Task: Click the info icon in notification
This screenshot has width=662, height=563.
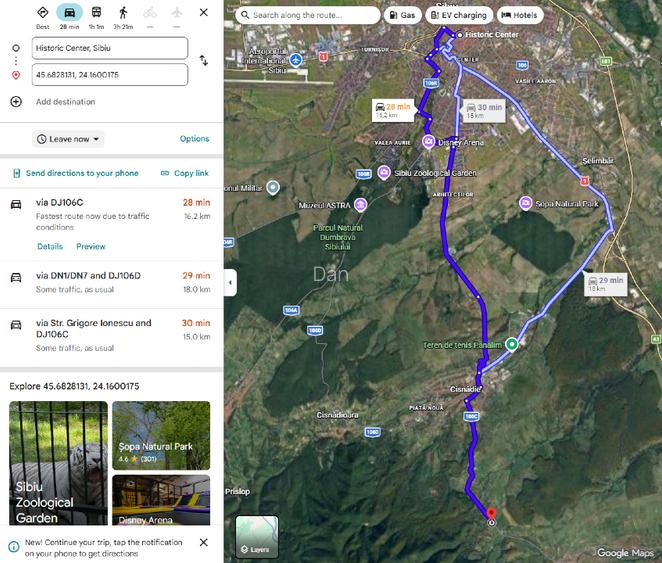Action: coord(14,547)
